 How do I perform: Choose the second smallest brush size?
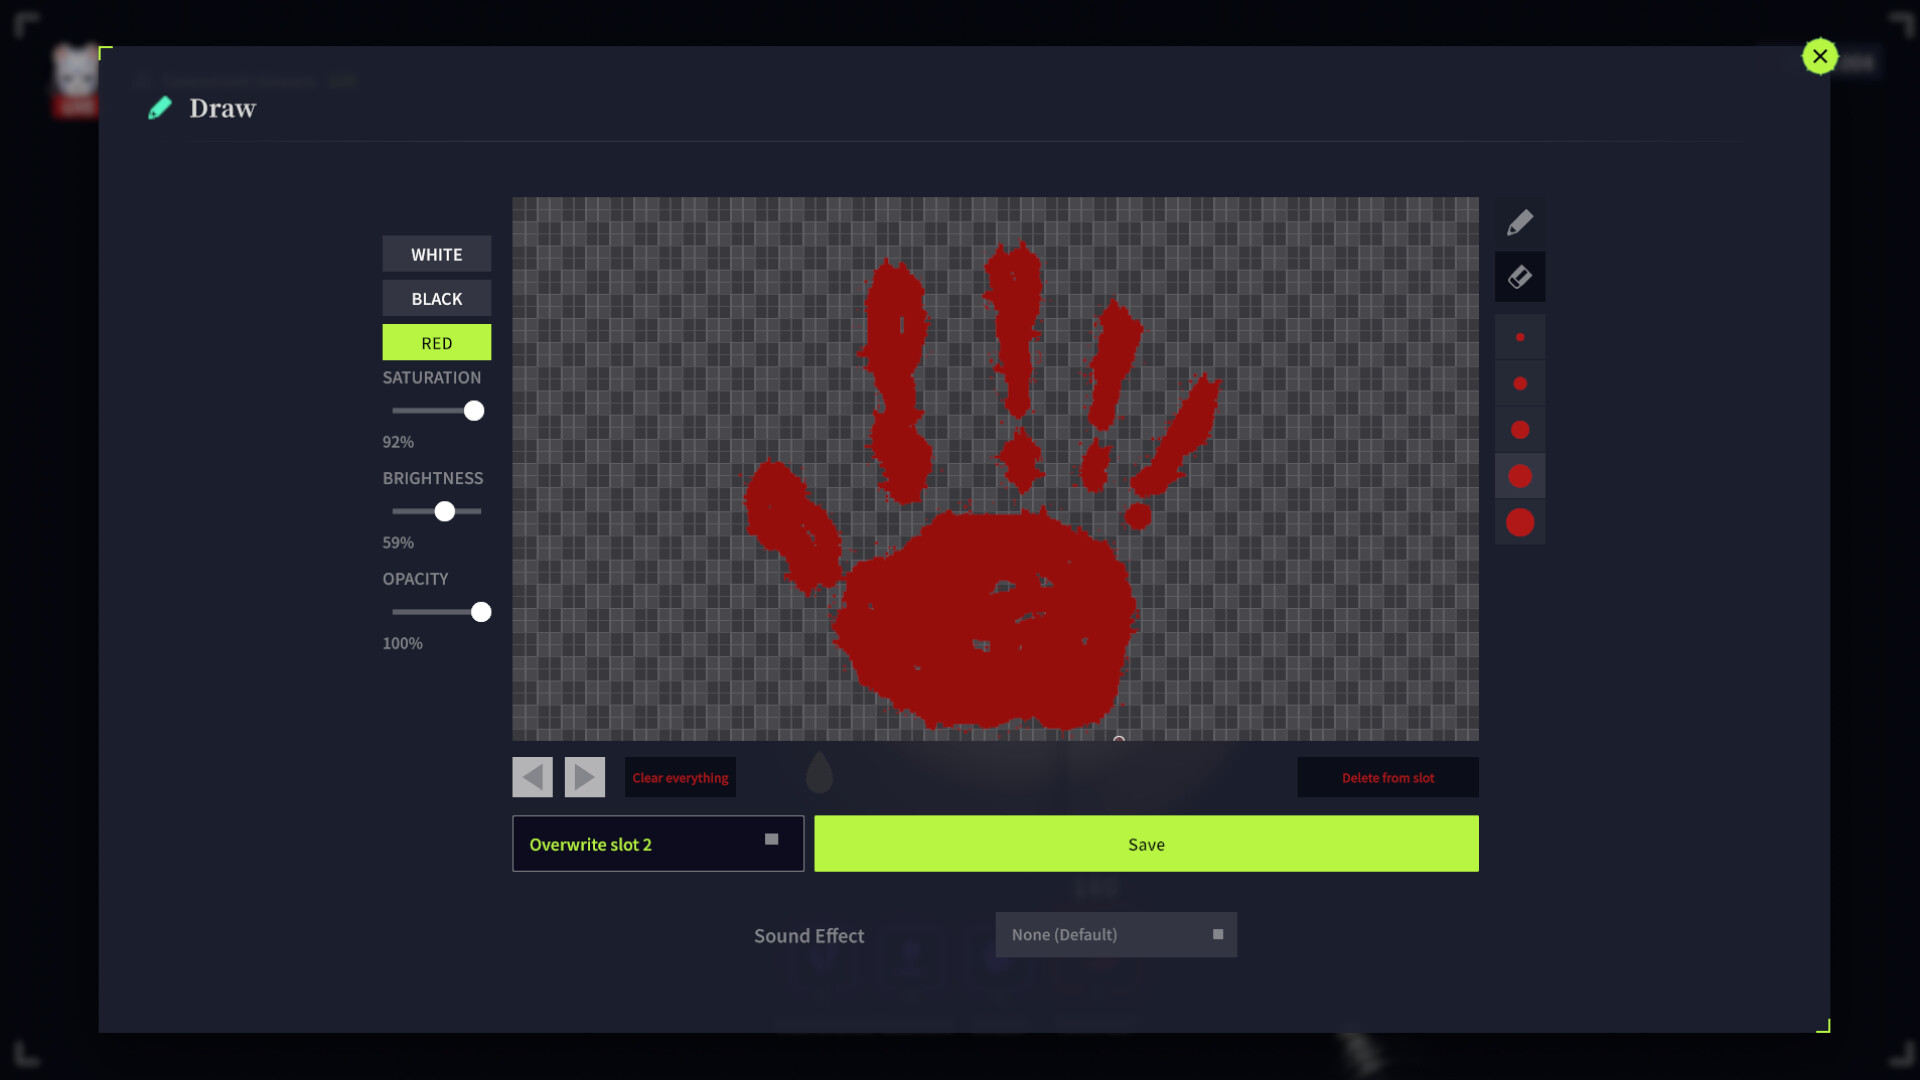tap(1520, 383)
